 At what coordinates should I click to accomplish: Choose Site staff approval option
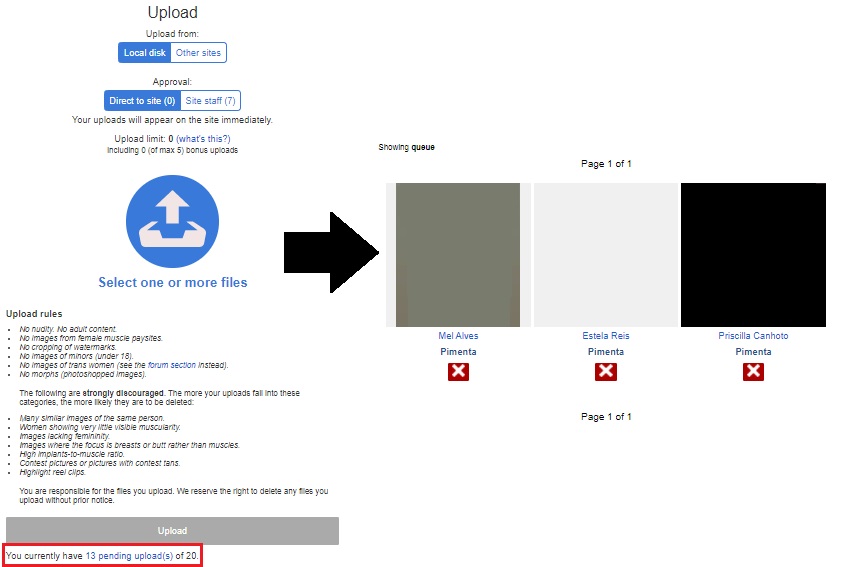click(x=211, y=101)
